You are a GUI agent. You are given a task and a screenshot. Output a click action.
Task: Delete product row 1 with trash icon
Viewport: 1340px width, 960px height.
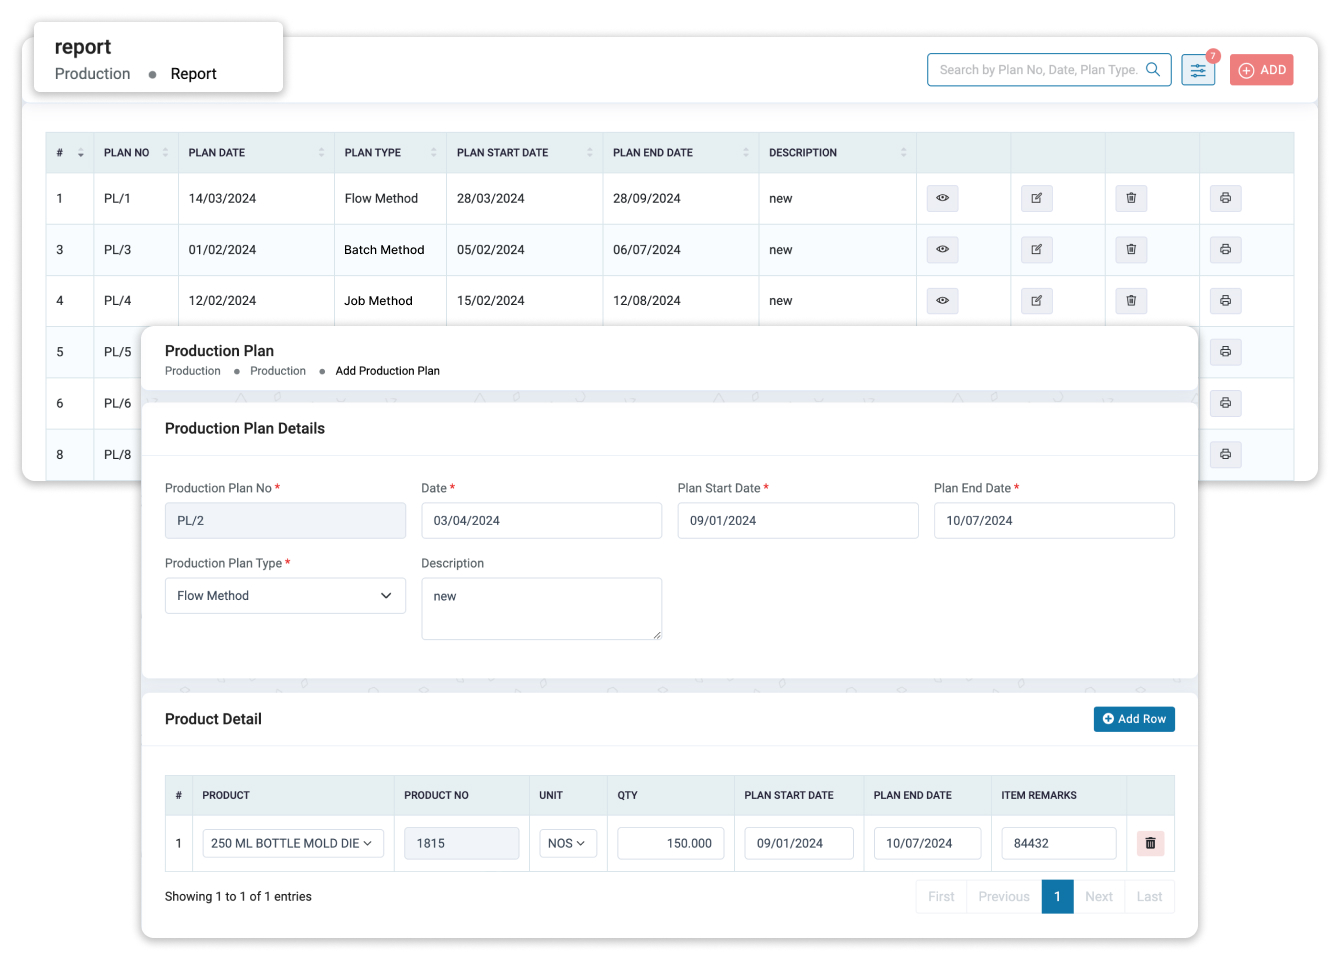coord(1150,843)
